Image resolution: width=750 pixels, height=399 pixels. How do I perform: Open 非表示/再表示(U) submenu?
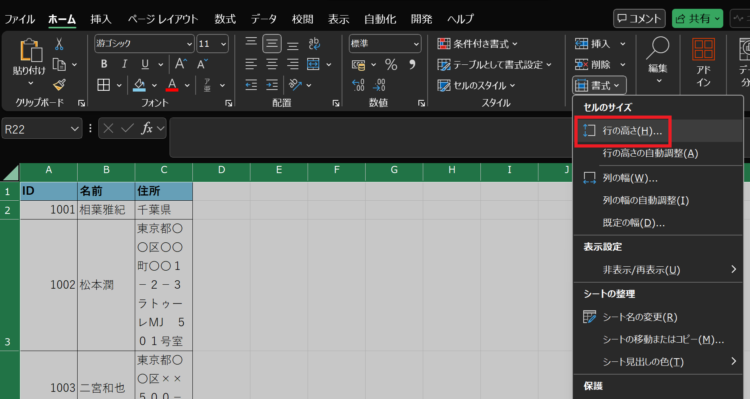click(658, 270)
